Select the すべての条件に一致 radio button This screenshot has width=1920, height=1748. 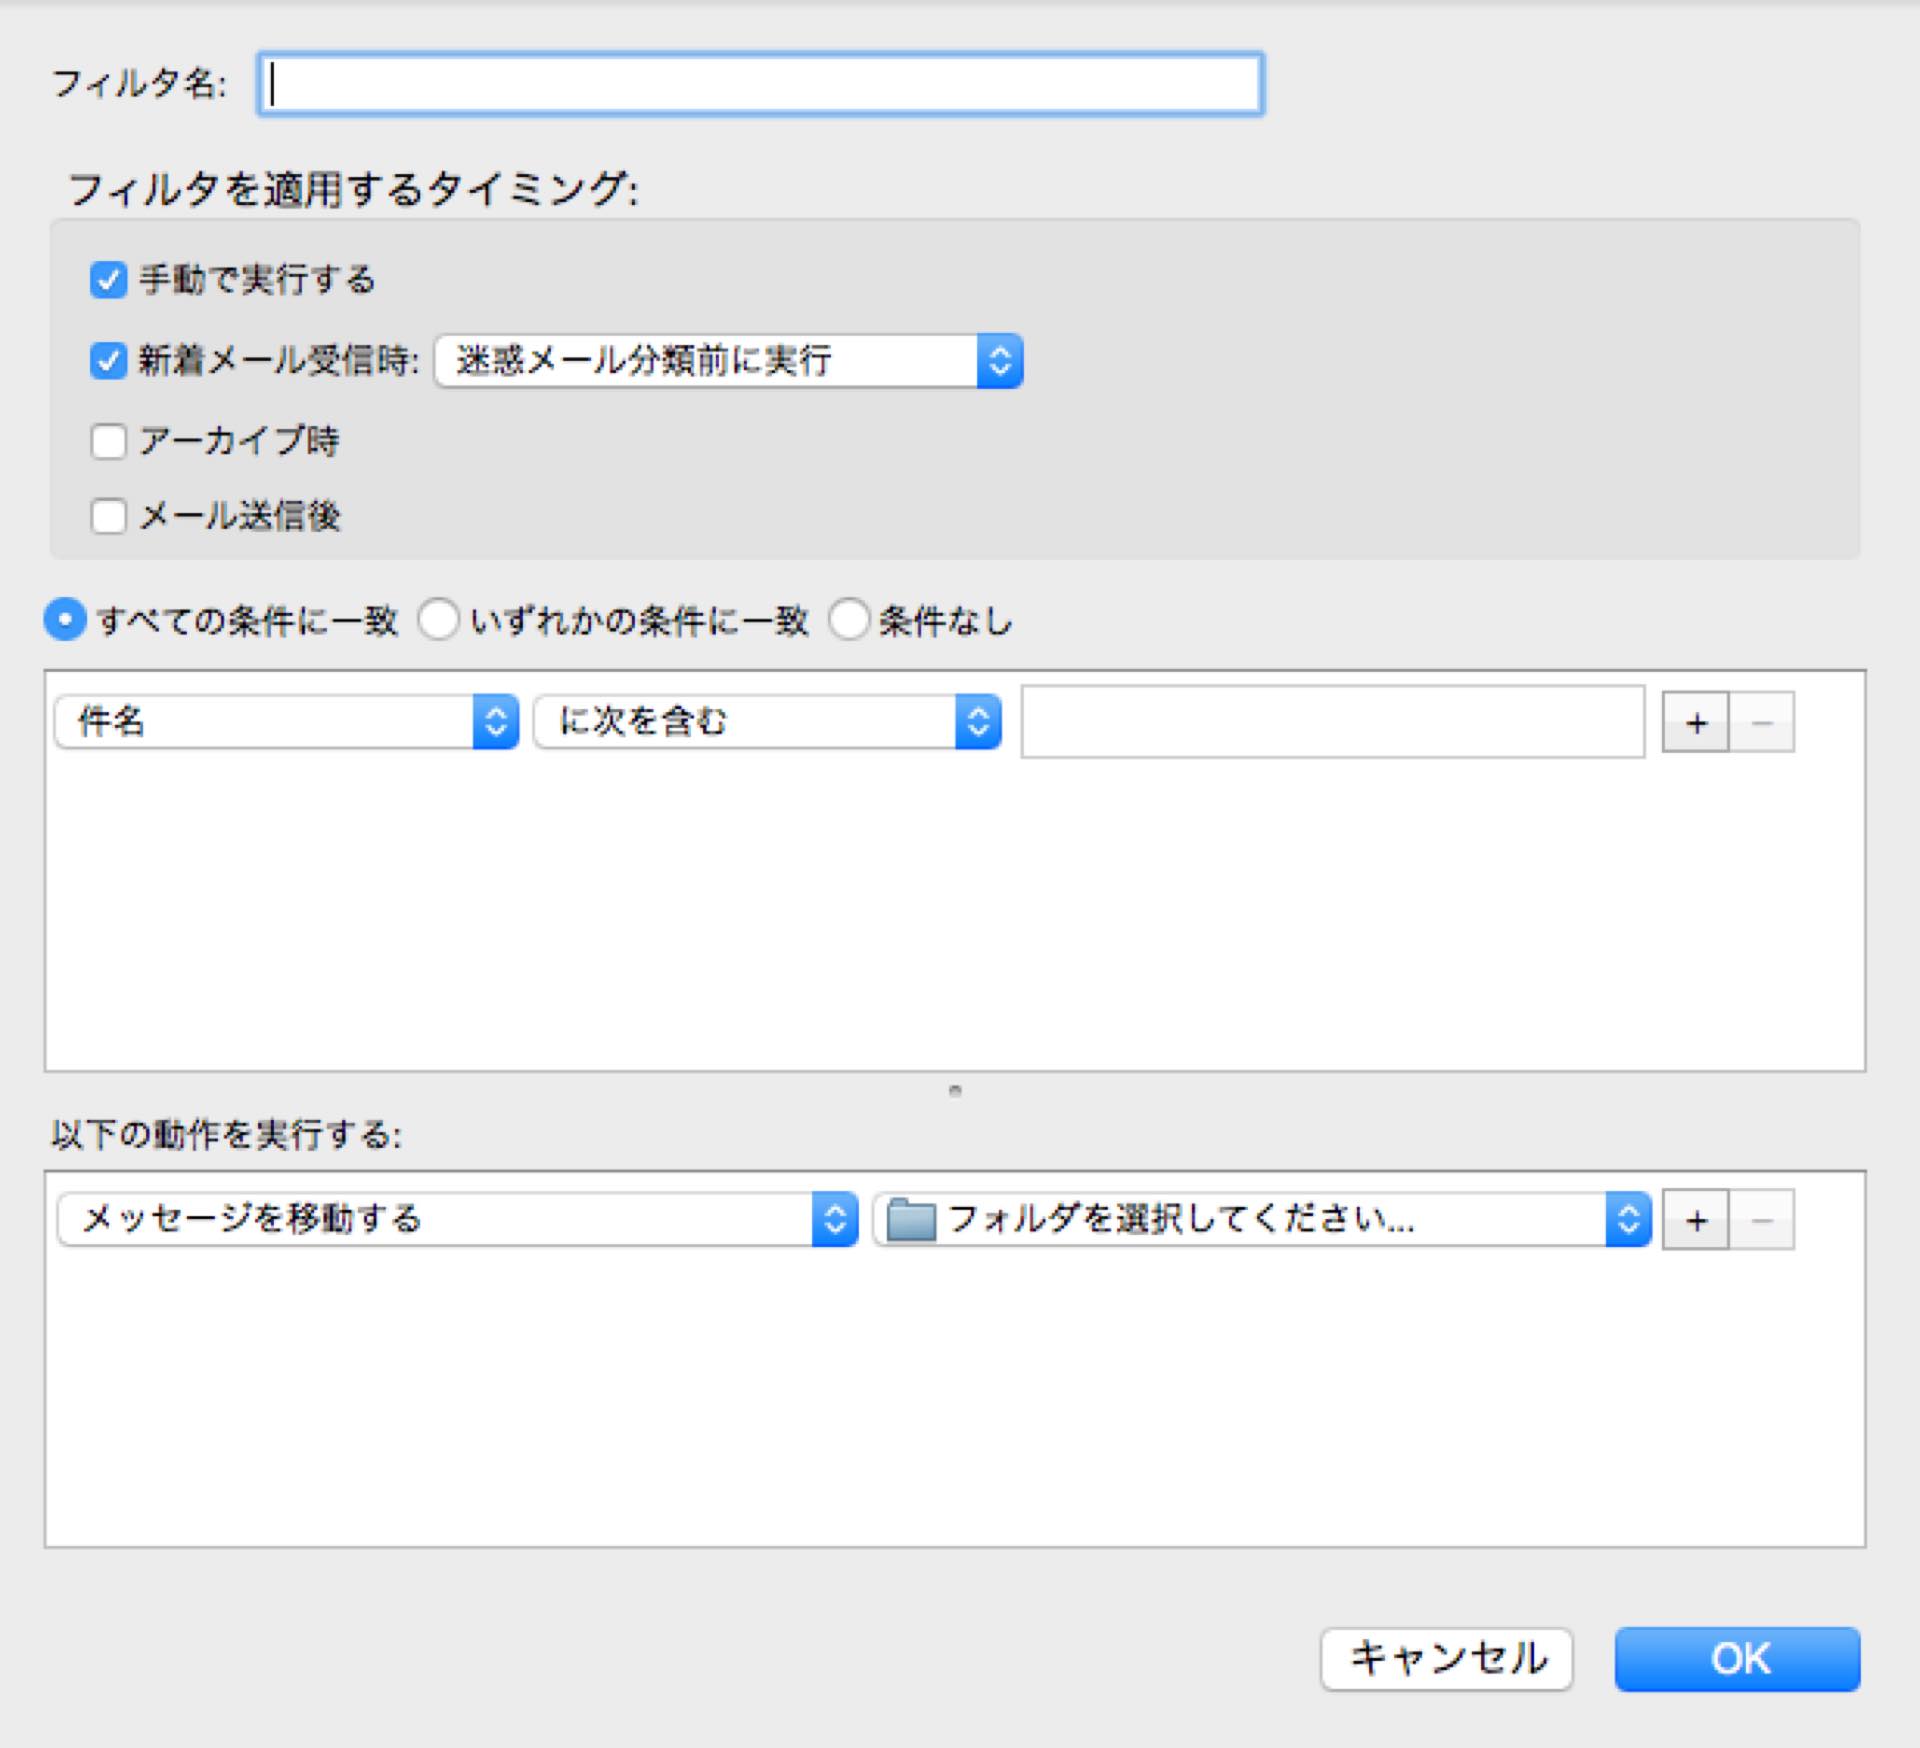(x=65, y=621)
